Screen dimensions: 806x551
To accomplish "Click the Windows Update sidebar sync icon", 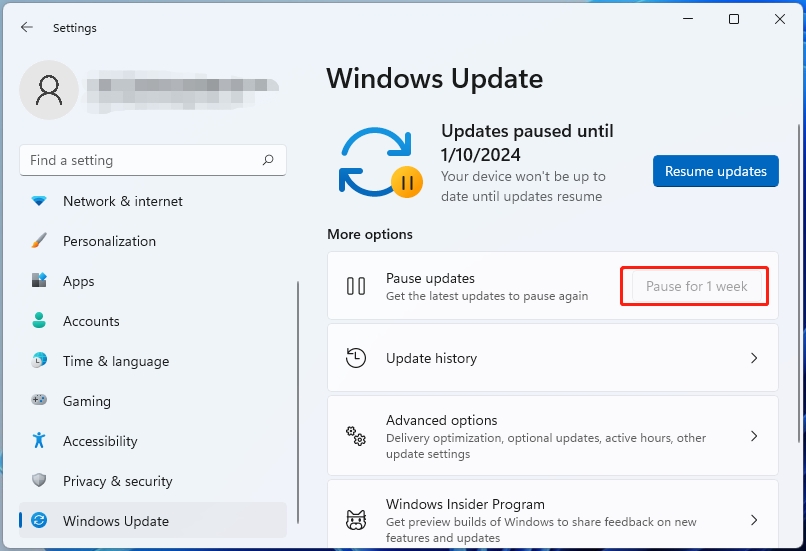I will 39,521.
